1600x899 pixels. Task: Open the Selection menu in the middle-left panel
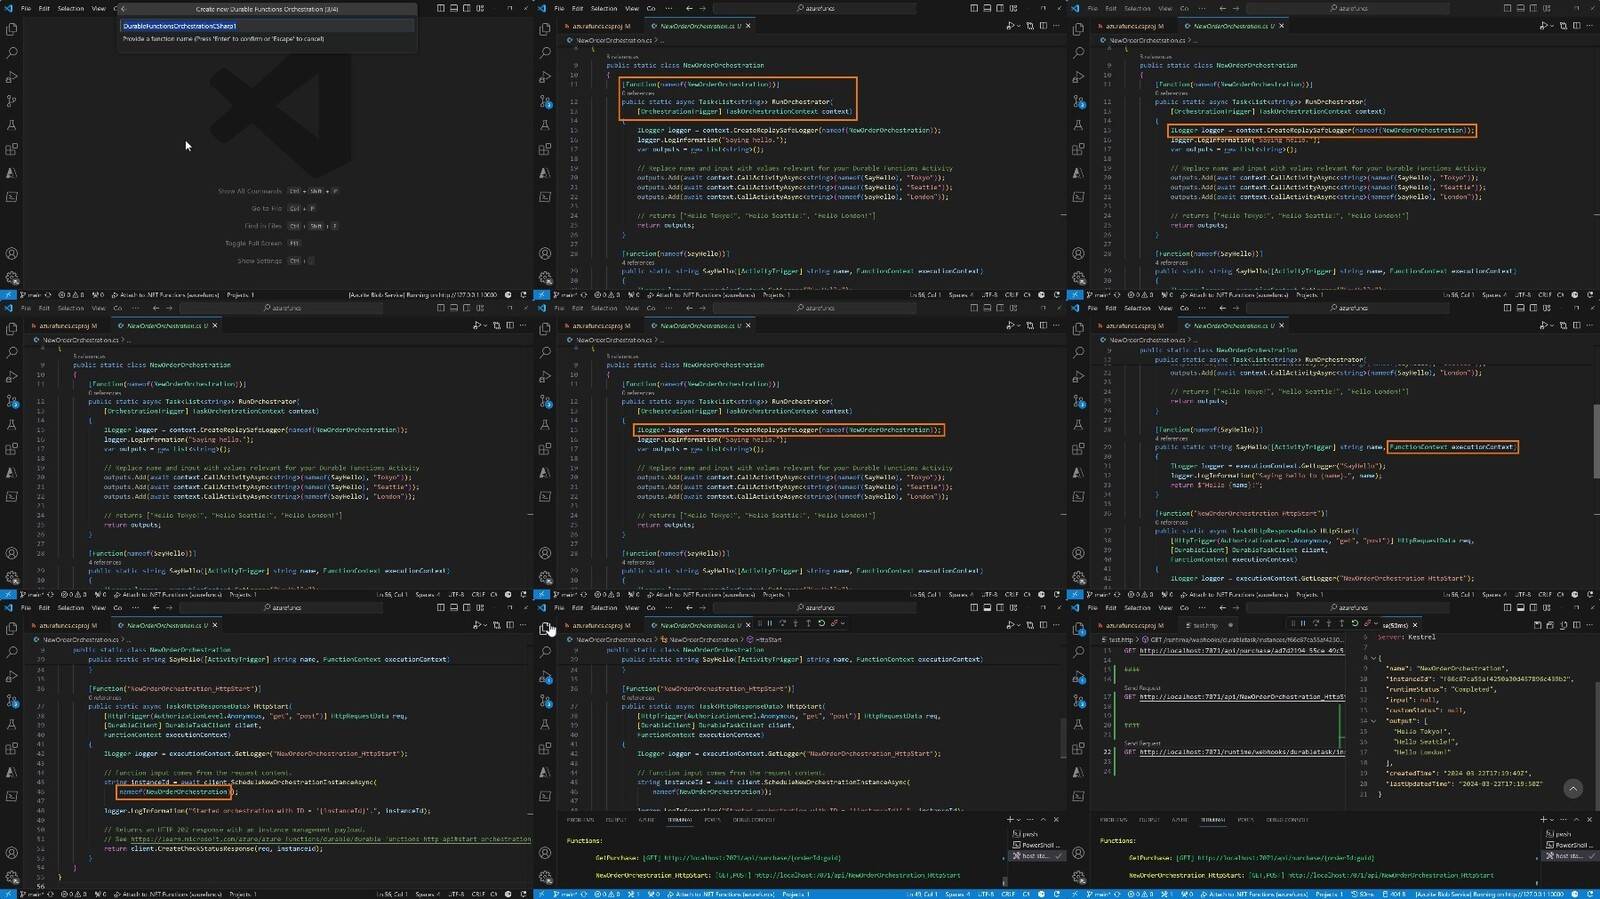71,308
